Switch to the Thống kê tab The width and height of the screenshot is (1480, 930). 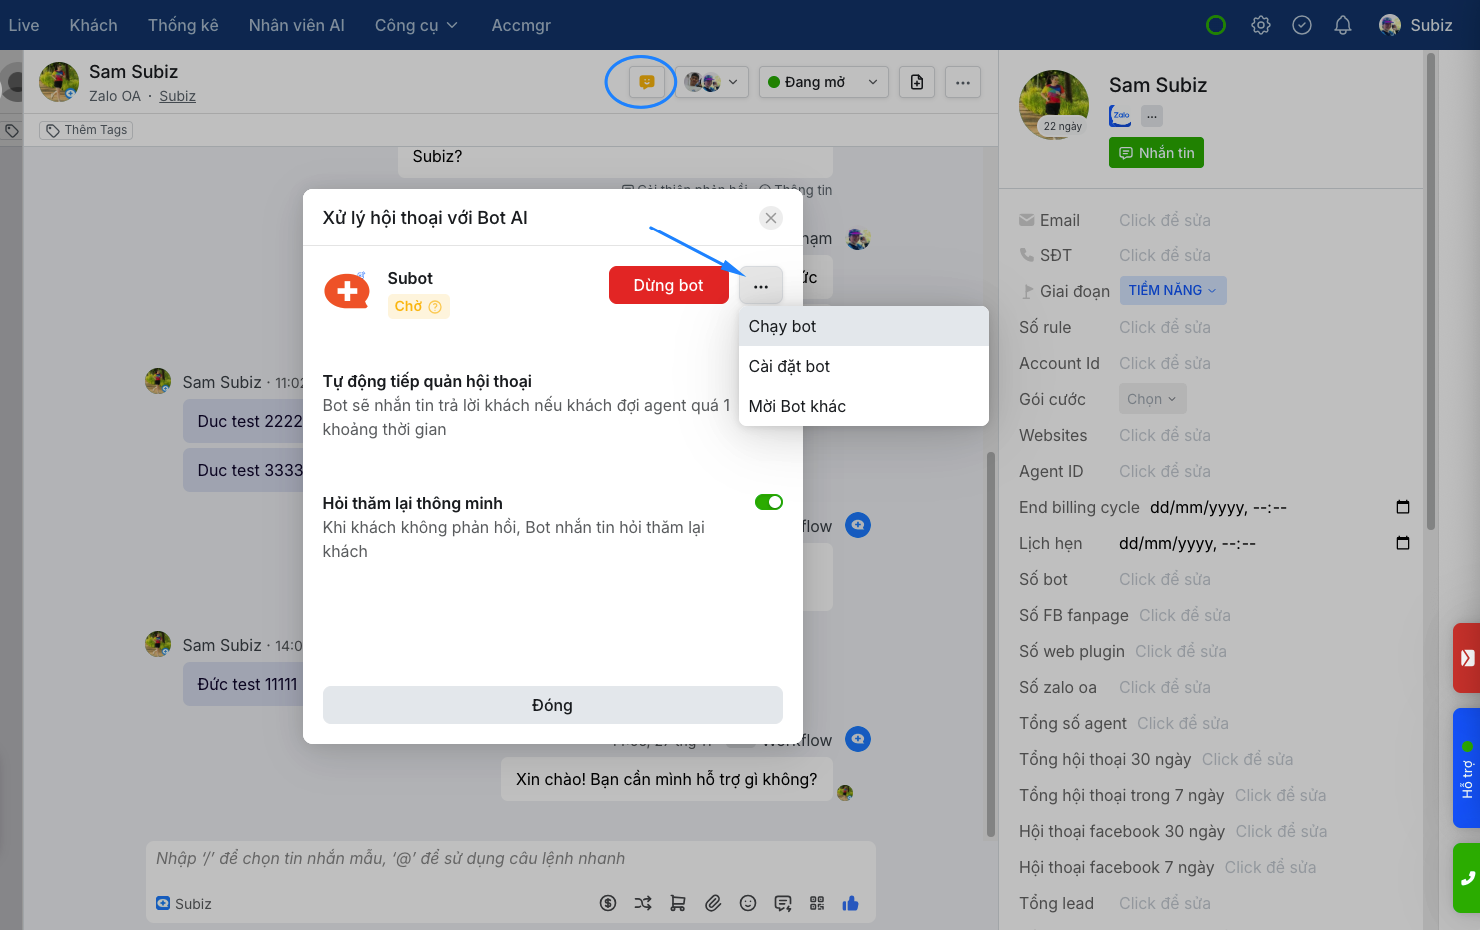coord(183,25)
